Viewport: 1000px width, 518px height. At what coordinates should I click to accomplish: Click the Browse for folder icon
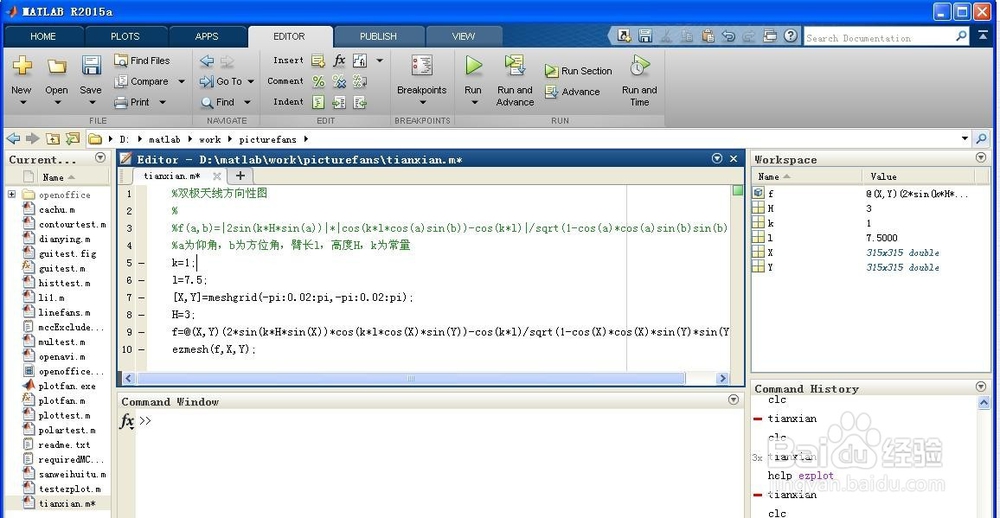(x=73, y=138)
